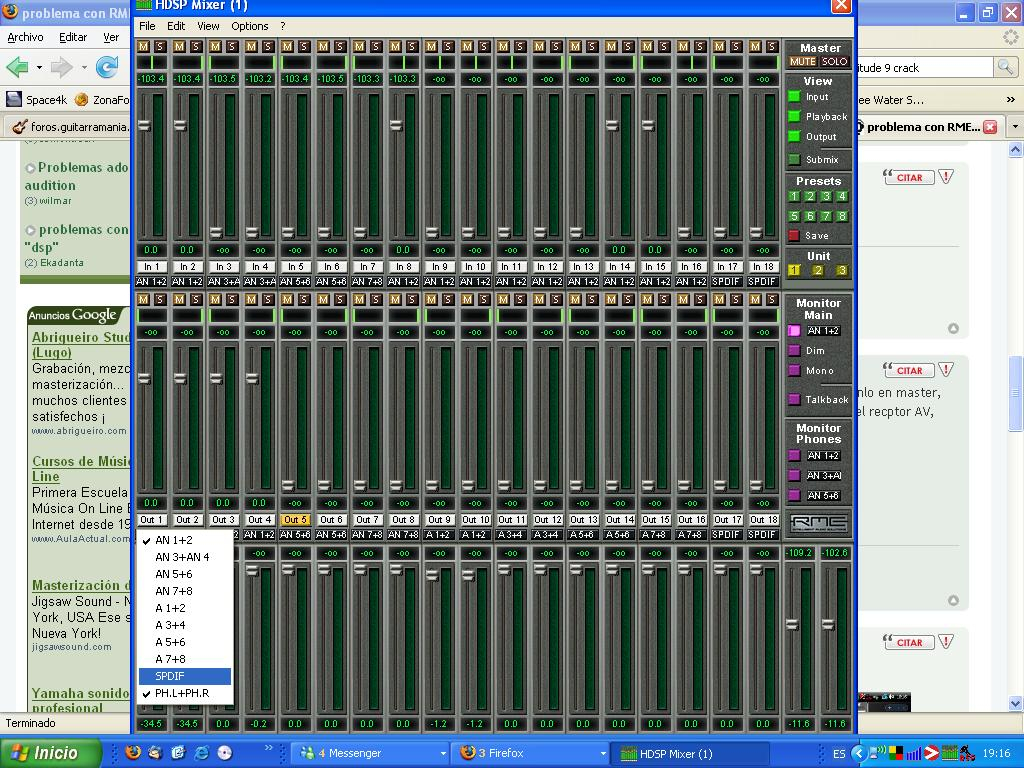Select Unit 2
The width and height of the screenshot is (1024, 768).
[x=818, y=271]
